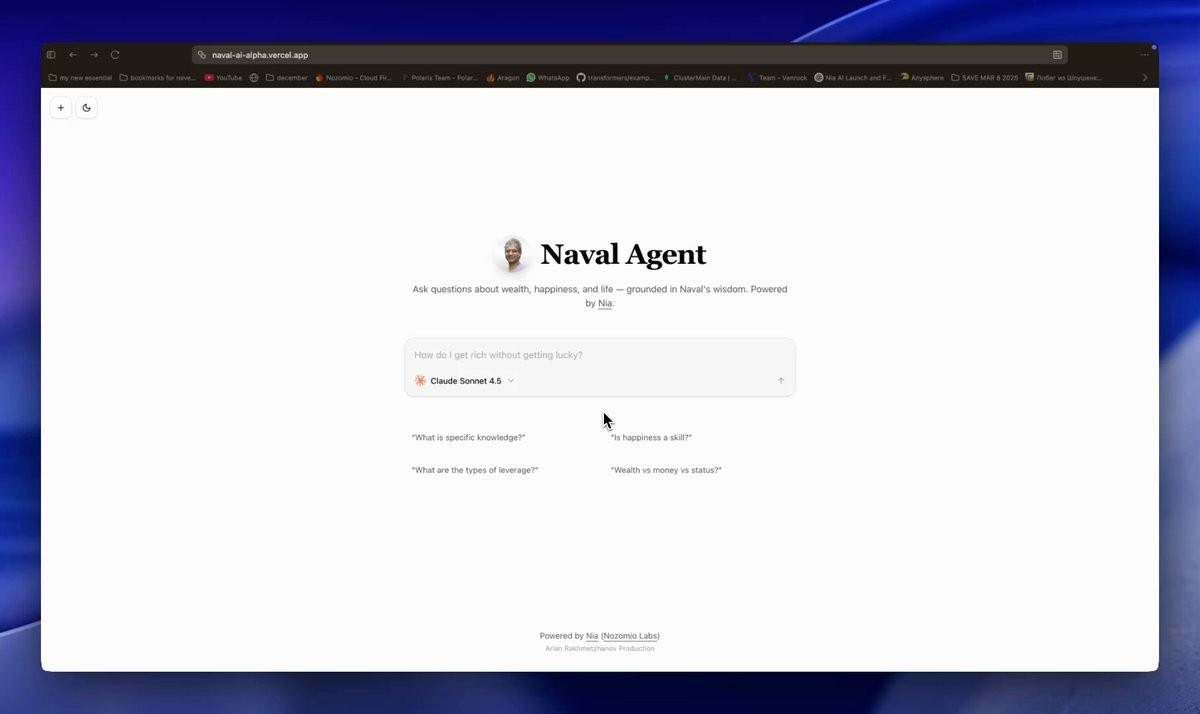Open the GitHub transformers/examp... bookmark
Viewport: 1200px width, 714px height.
(x=615, y=77)
